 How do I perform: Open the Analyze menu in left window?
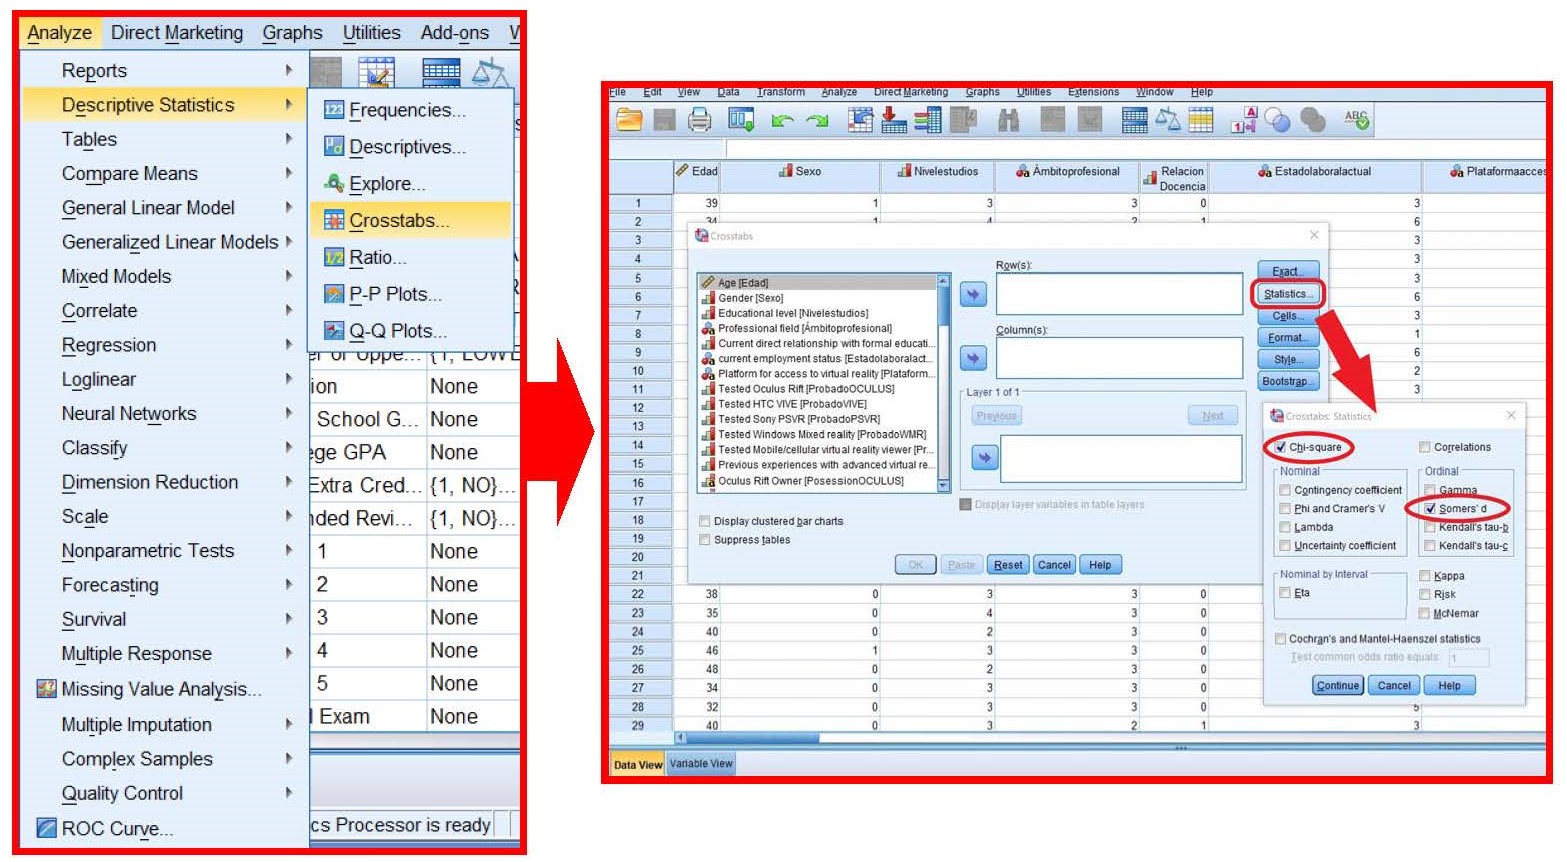pyautogui.click(x=59, y=33)
